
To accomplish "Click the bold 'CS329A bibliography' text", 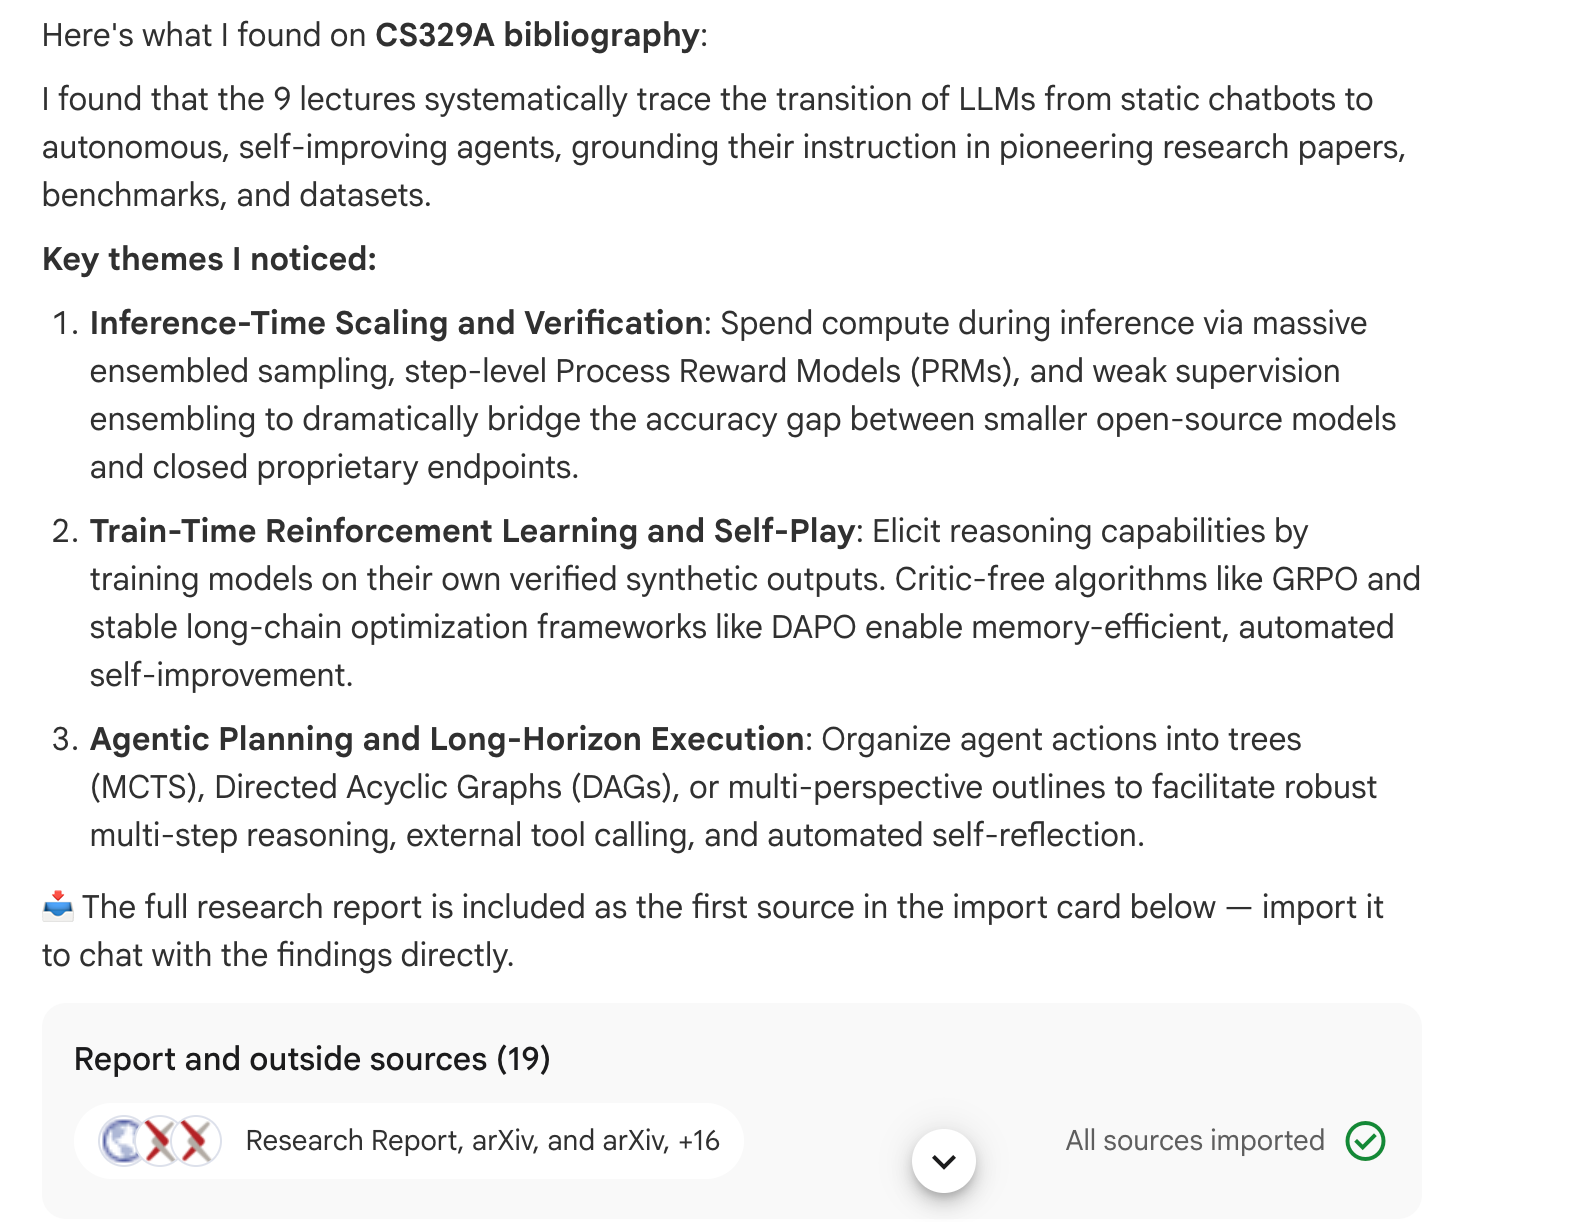I will click(537, 36).
